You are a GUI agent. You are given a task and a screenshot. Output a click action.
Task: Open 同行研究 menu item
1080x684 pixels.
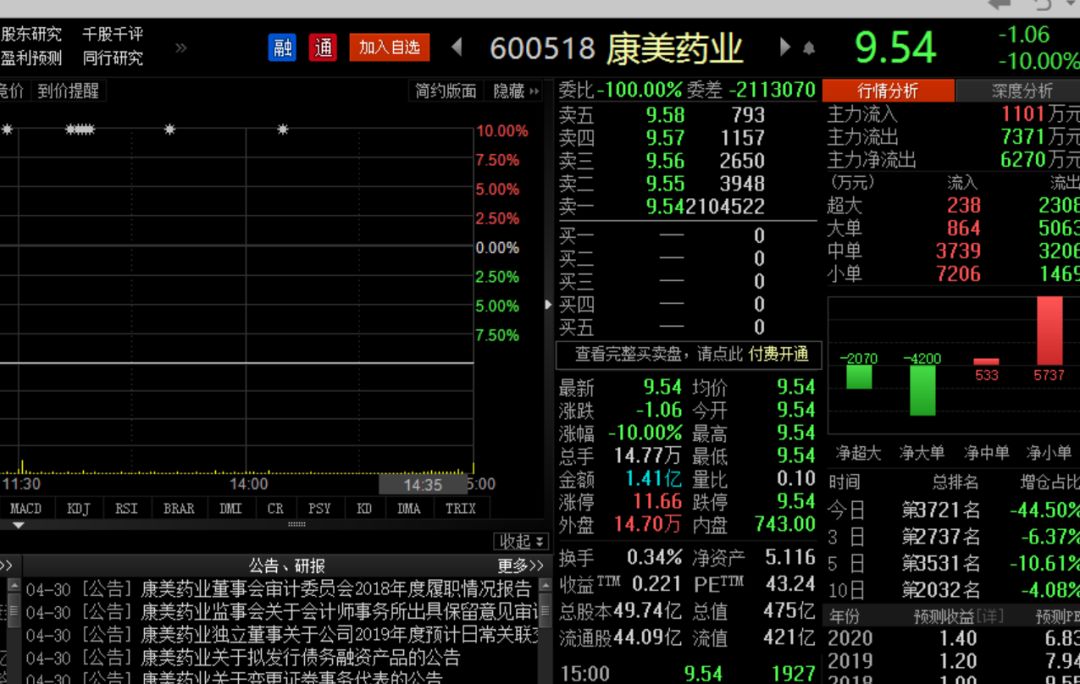[x=113, y=59]
